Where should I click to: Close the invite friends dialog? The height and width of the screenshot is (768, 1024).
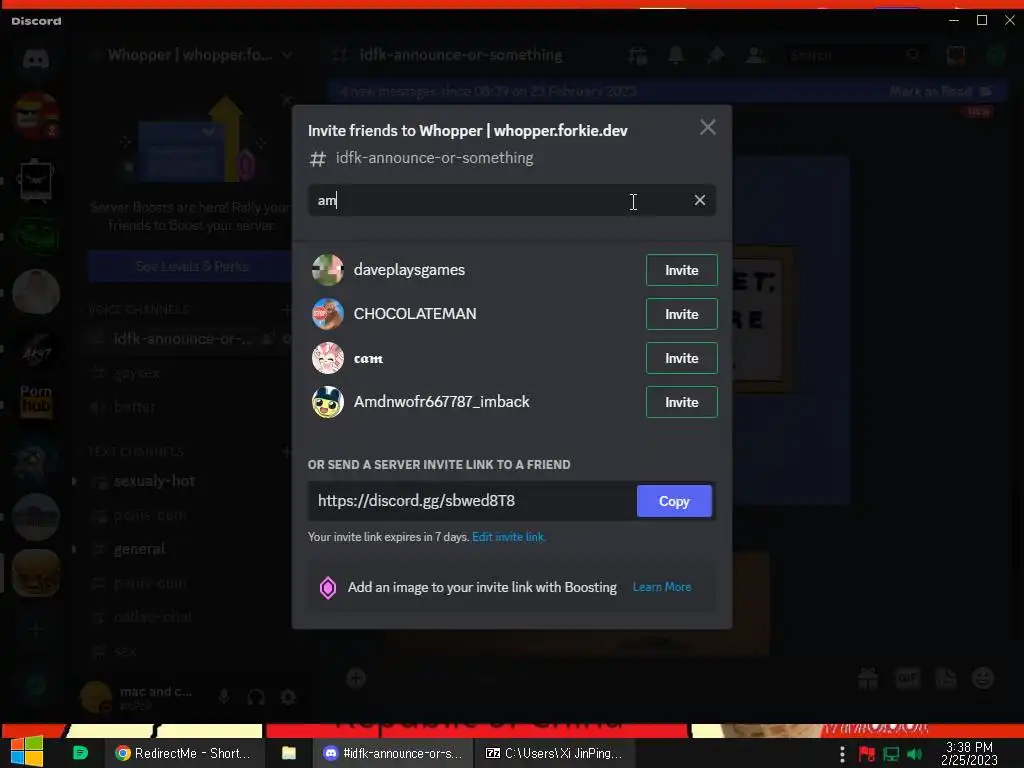(x=707, y=127)
